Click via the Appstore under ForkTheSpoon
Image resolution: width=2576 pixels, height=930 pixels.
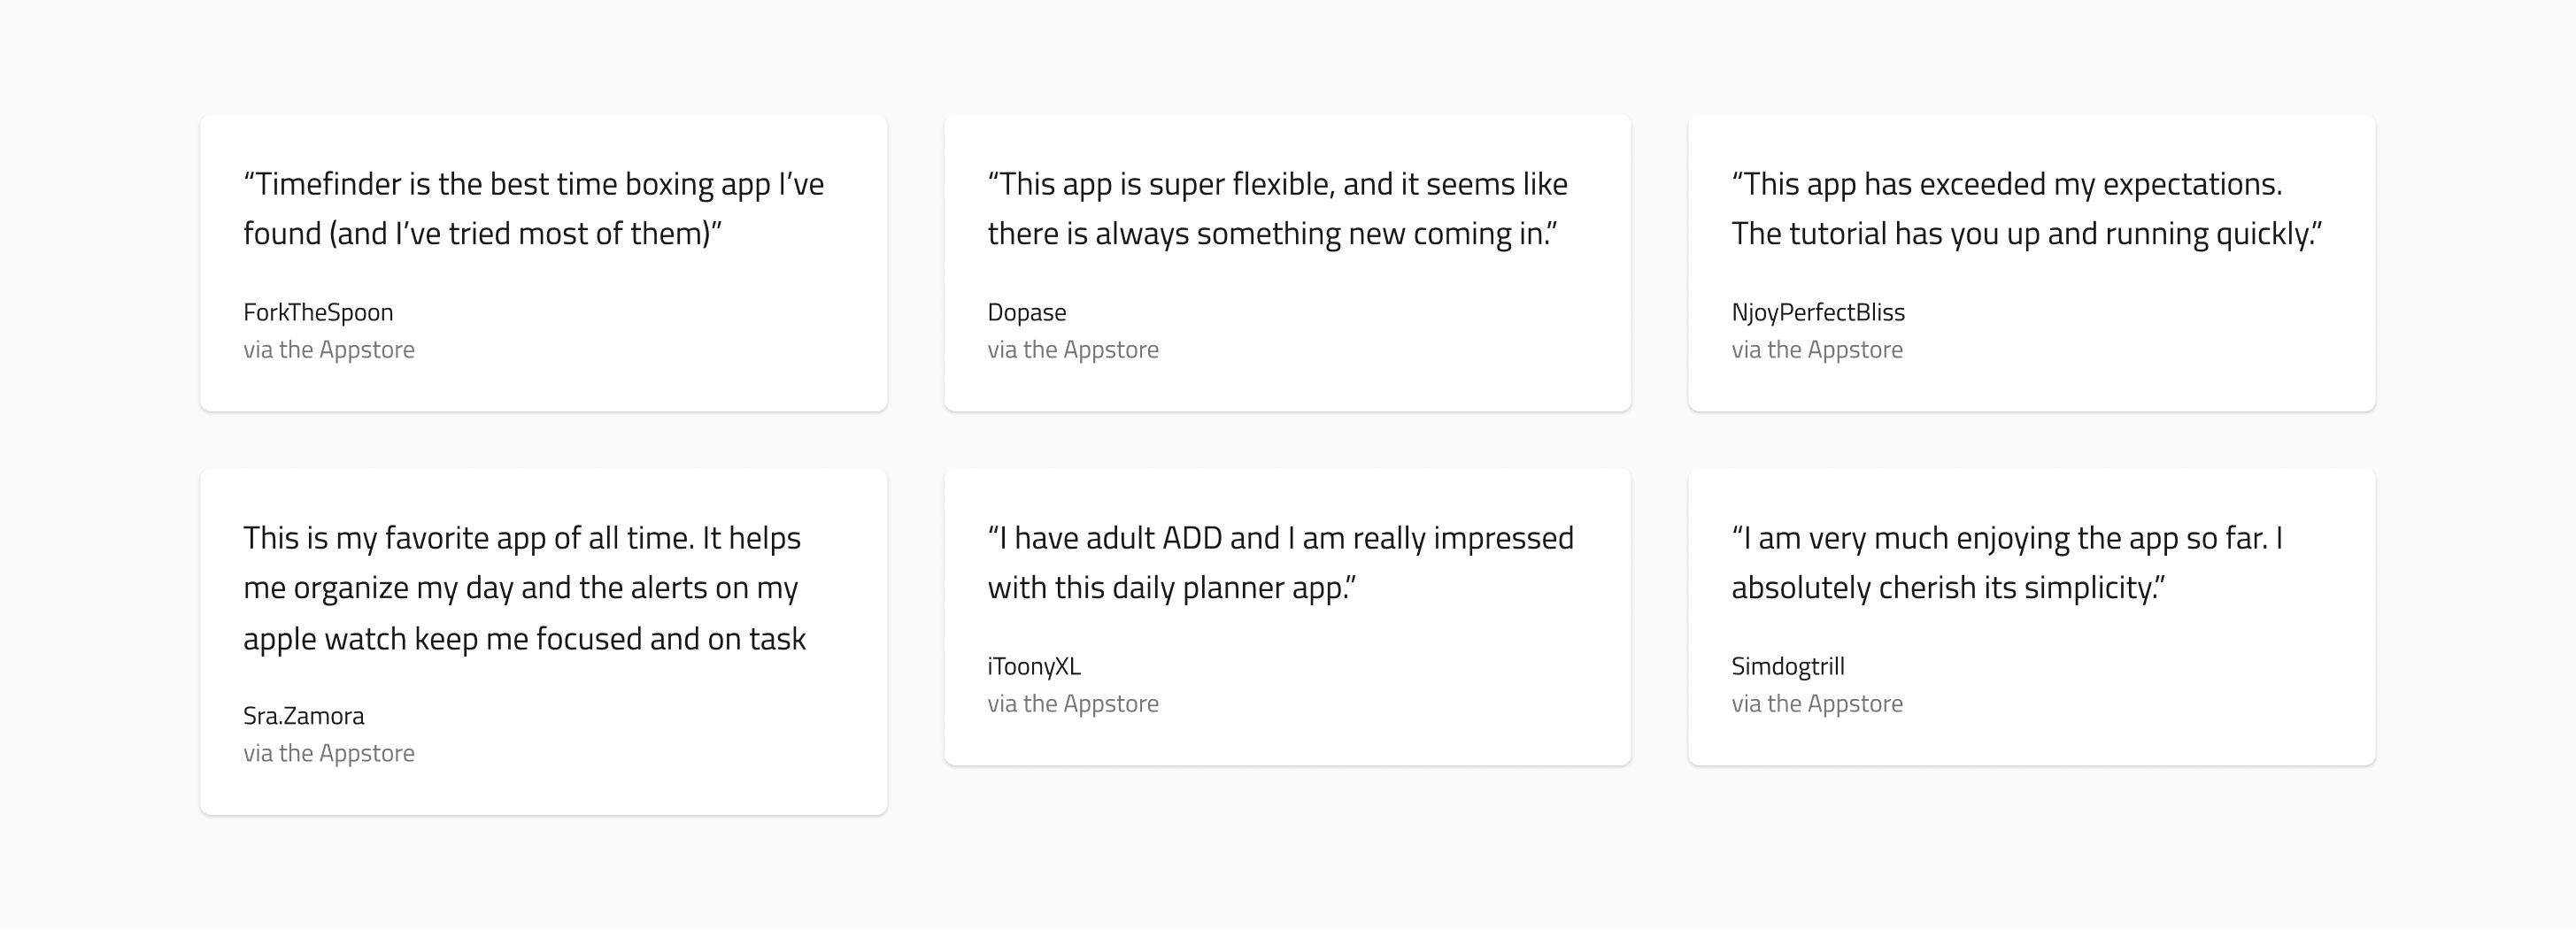(329, 350)
